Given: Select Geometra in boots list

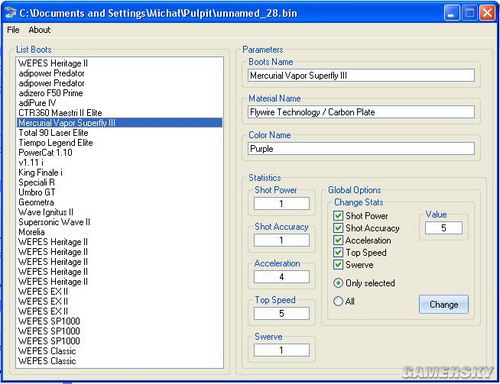Looking at the screenshot, I should pos(119,202).
